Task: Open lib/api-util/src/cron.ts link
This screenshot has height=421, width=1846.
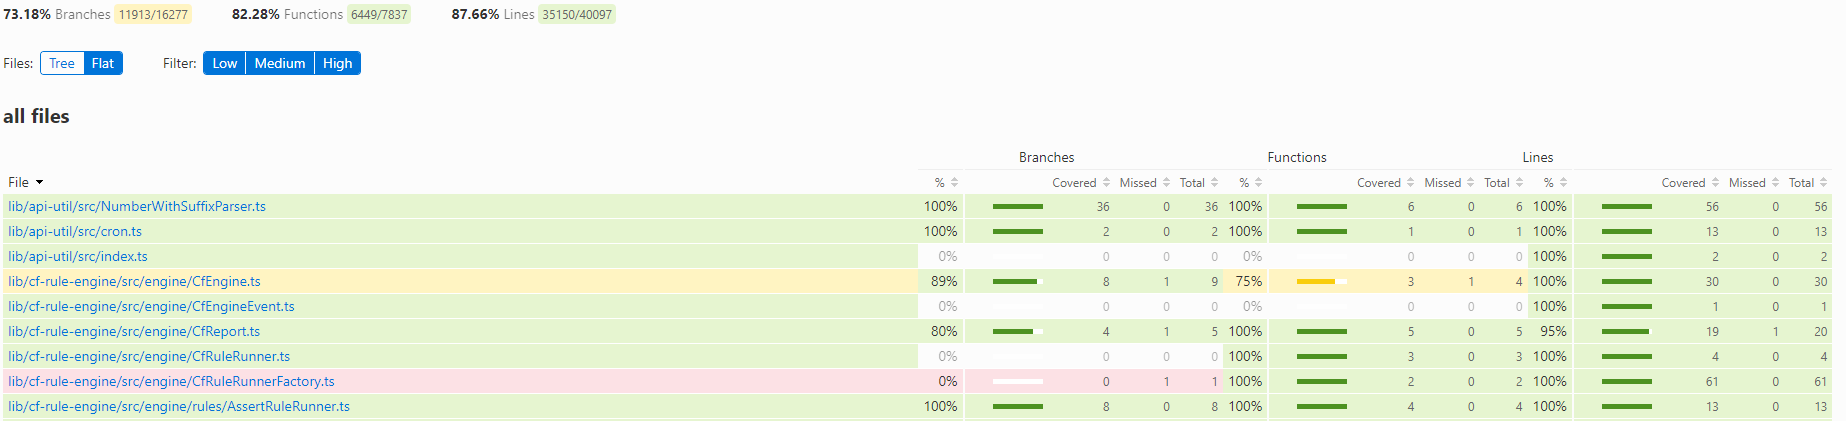Action: 75,232
